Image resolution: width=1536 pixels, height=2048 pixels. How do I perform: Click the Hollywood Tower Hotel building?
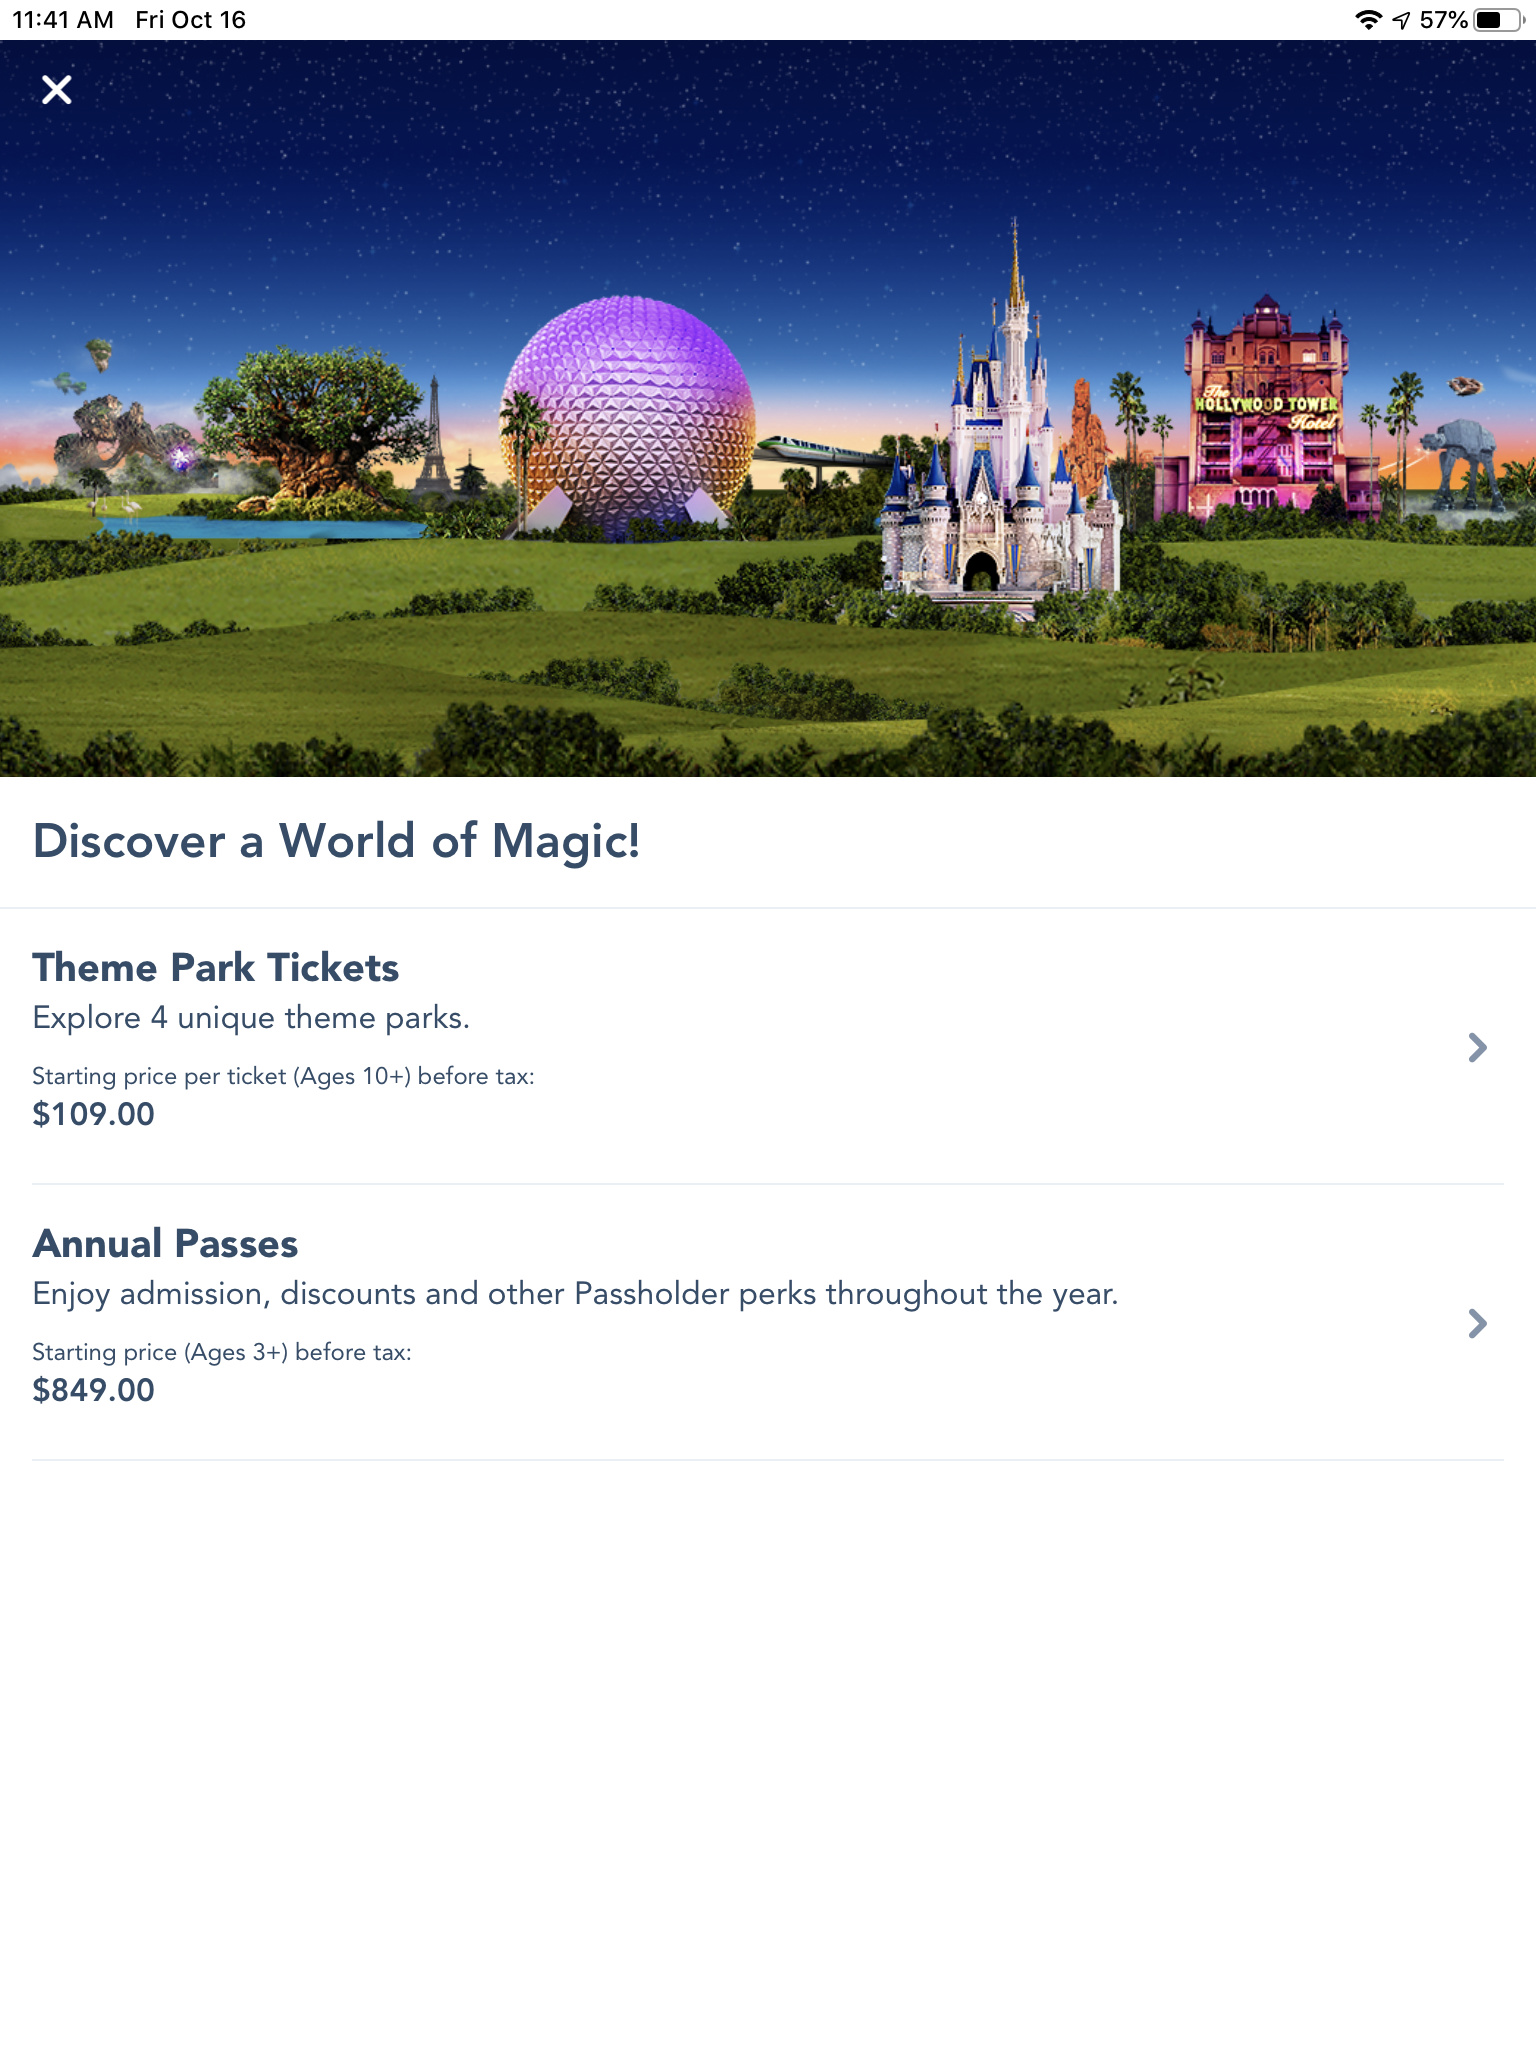pyautogui.click(x=1266, y=410)
